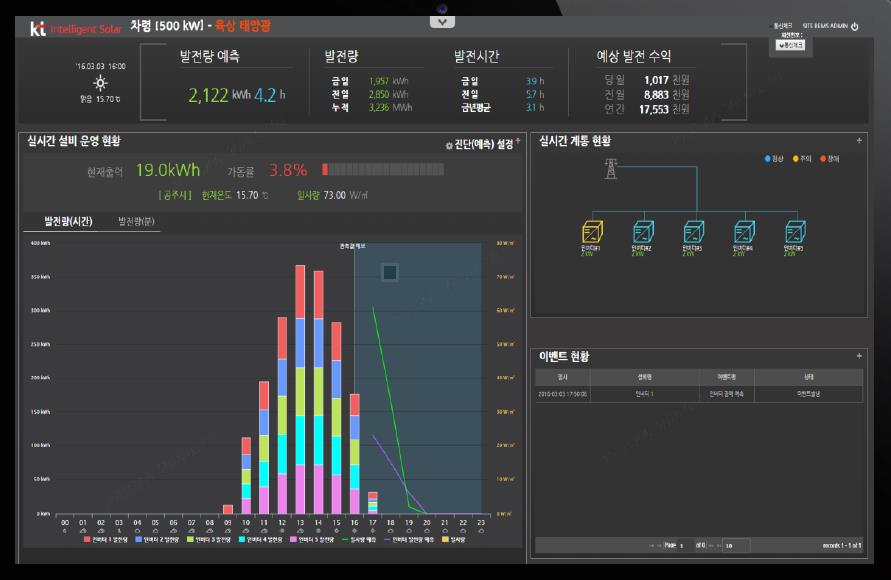This screenshot has width=891, height=580.
Task: Select the inverter #2 cube icon
Action: click(x=643, y=232)
